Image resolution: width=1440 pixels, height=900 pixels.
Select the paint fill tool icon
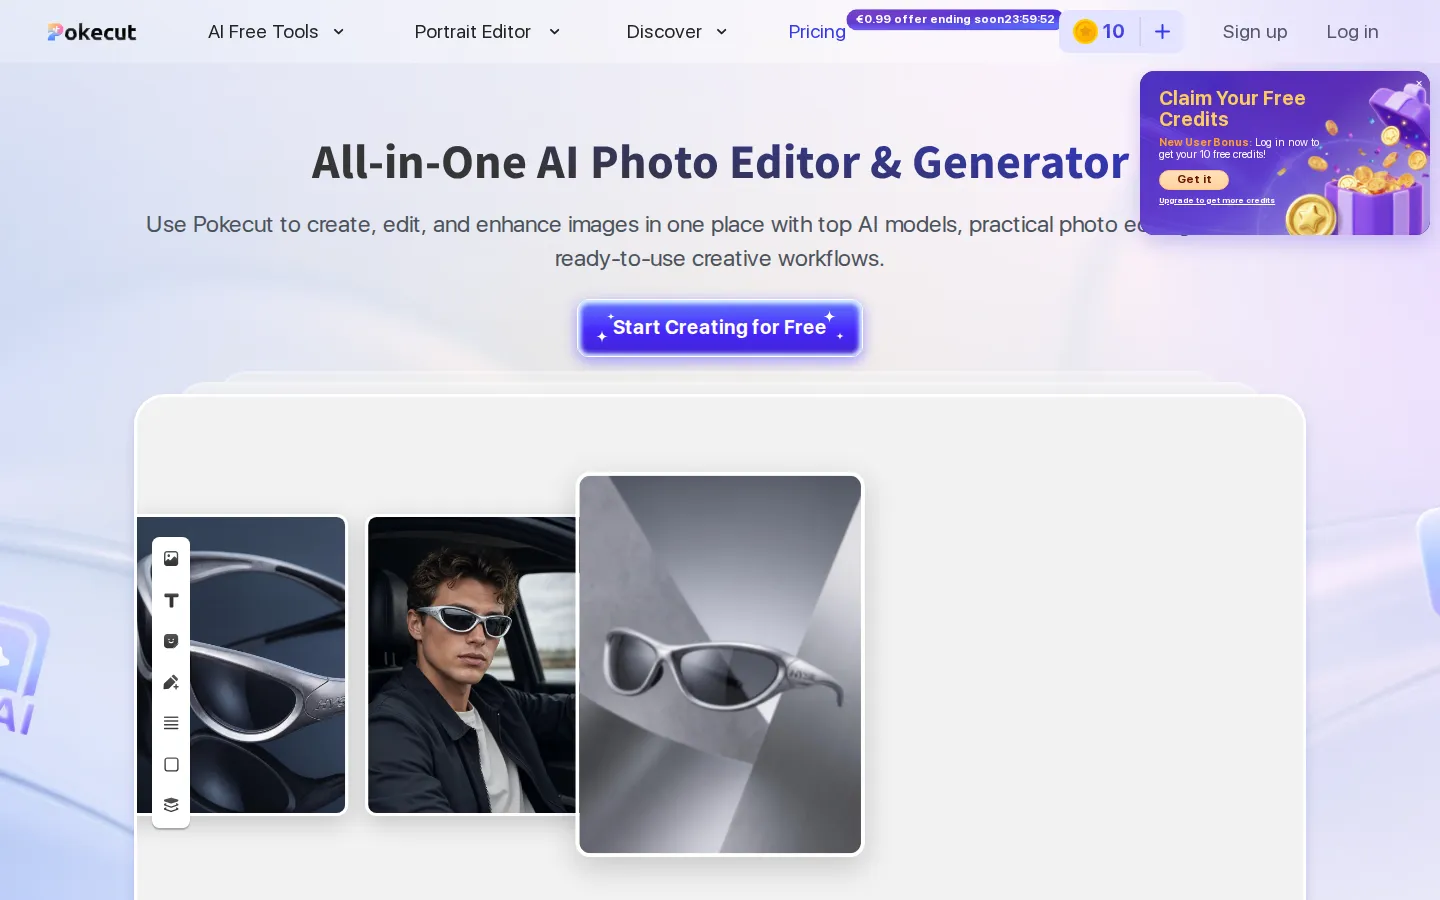pyautogui.click(x=171, y=682)
